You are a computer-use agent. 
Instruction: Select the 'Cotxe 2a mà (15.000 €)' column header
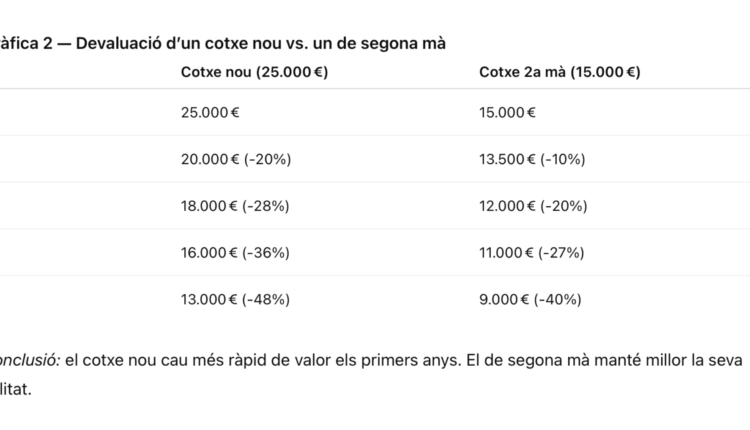(560, 72)
